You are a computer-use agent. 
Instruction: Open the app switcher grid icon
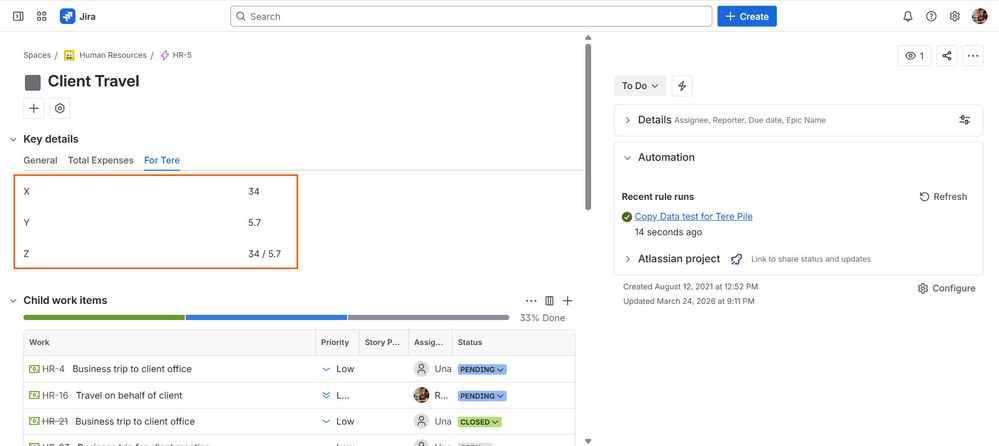41,17
